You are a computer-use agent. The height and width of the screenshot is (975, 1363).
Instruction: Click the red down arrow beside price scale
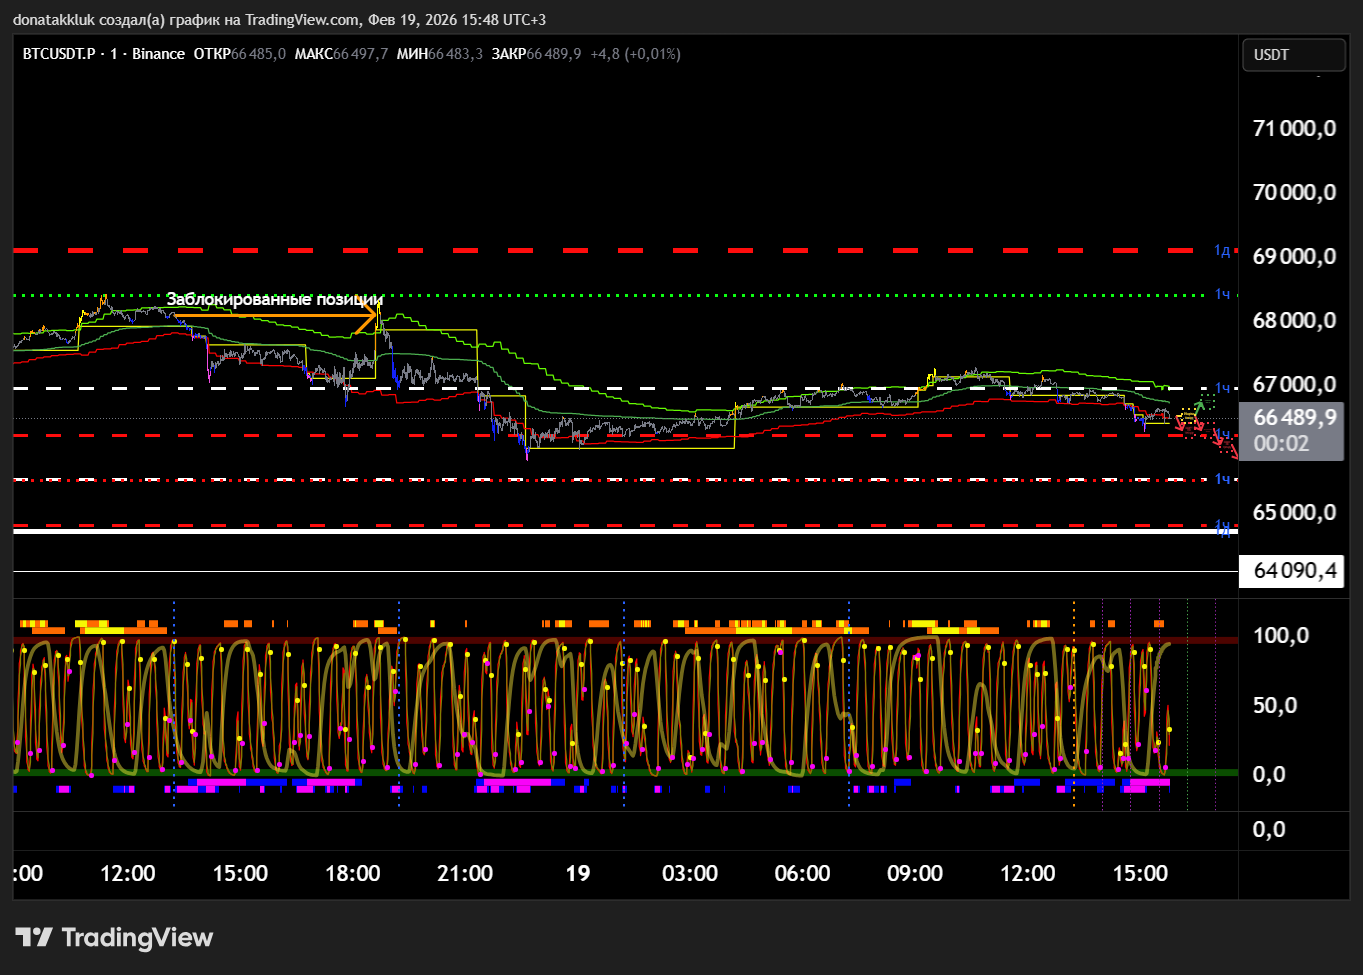[x=1233, y=451]
